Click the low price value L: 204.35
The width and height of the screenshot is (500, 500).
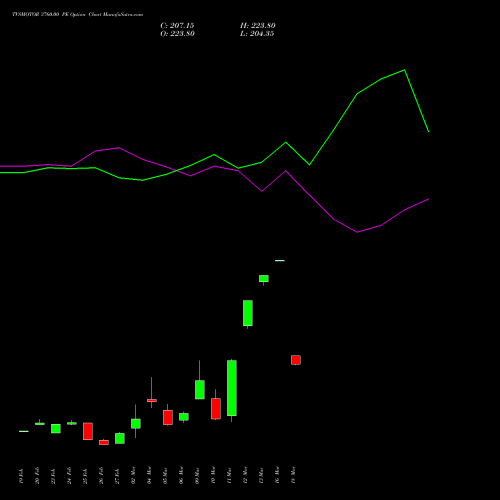(x=257, y=34)
